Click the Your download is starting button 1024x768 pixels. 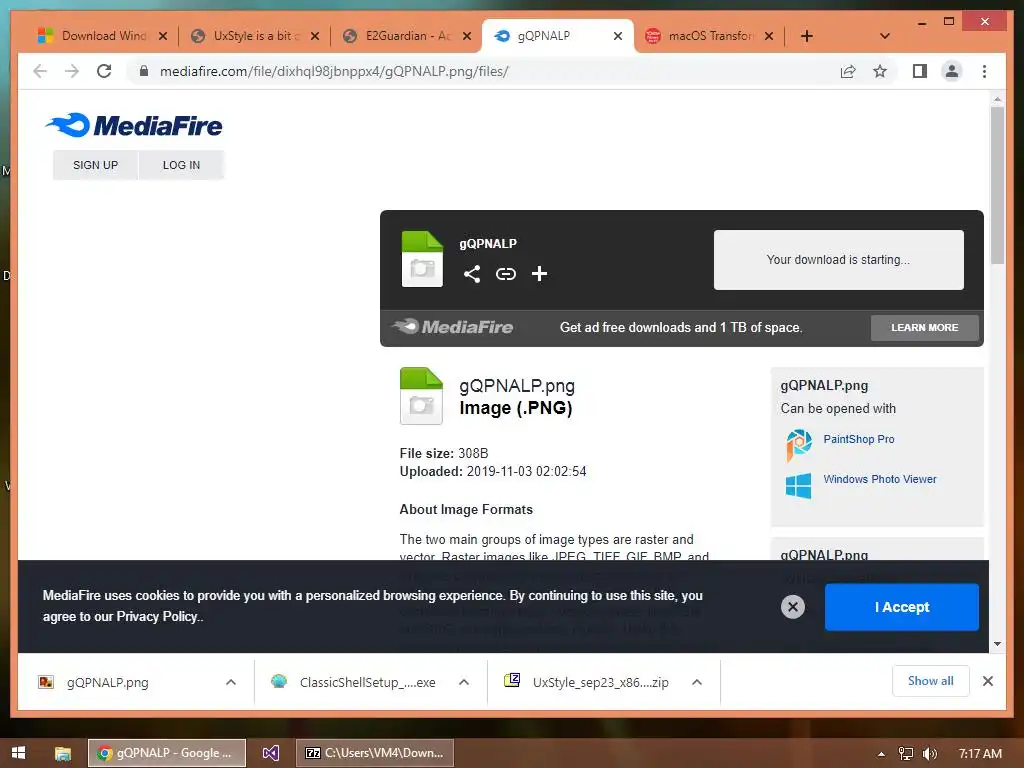tap(838, 259)
